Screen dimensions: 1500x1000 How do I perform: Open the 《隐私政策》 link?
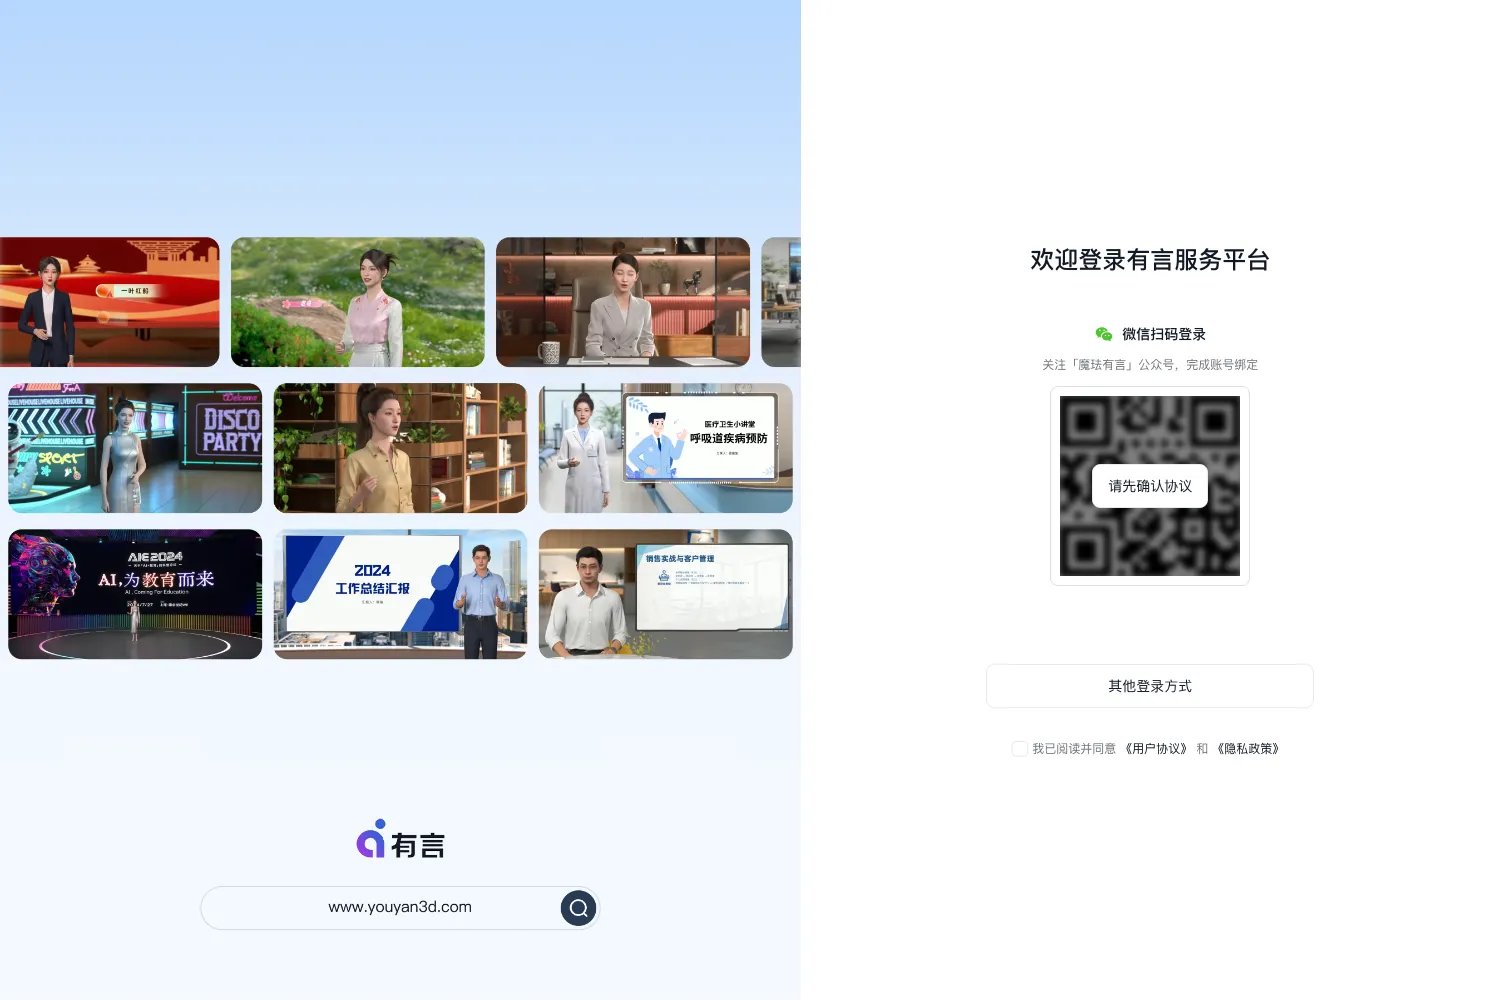point(1248,749)
